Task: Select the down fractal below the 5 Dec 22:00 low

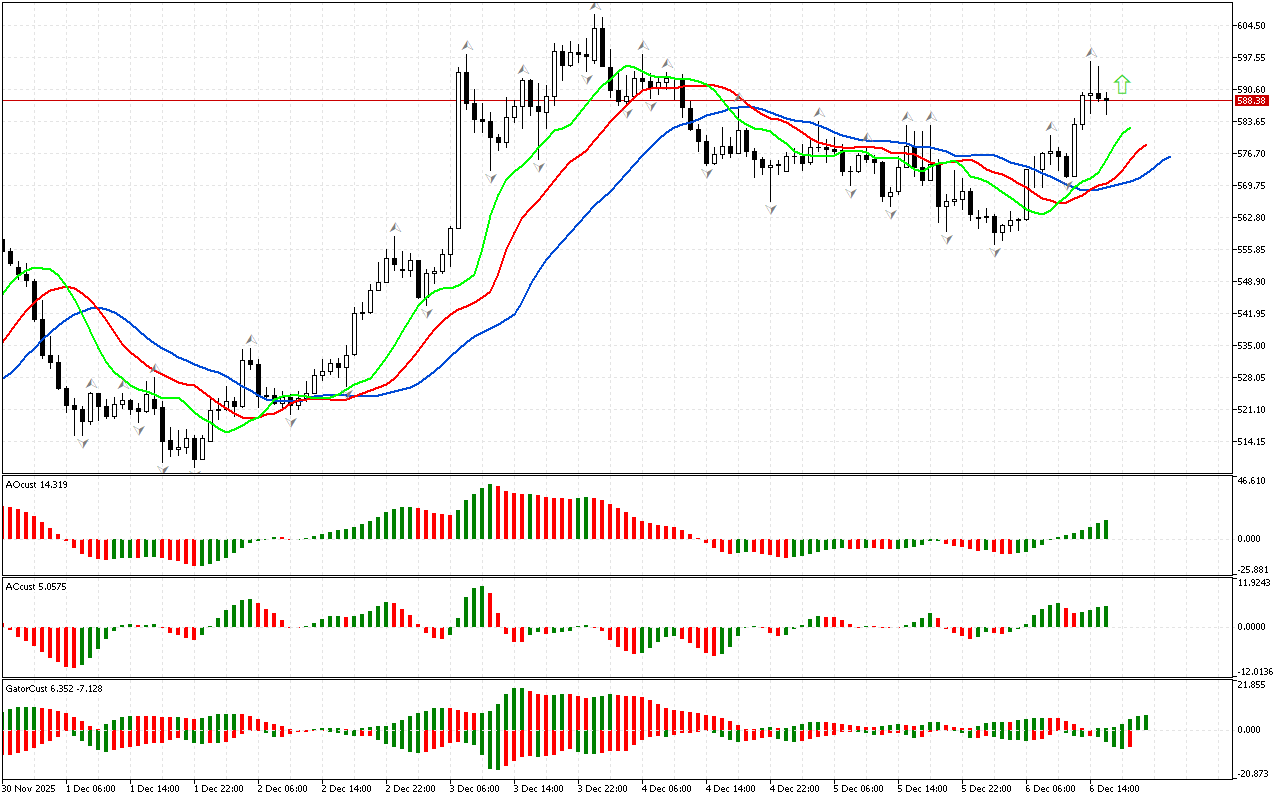Action: pos(995,253)
